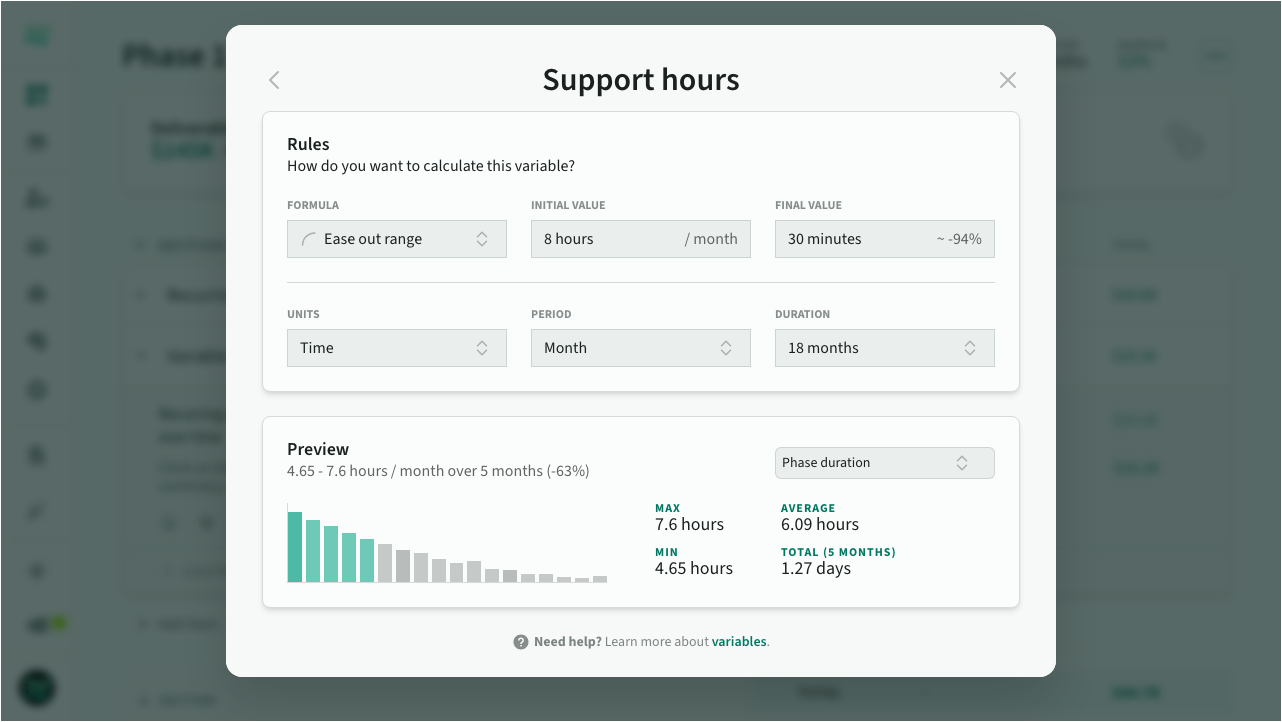This screenshot has width=1282, height=722.
Task: Click the Units field chevron arrows
Action: 482,348
